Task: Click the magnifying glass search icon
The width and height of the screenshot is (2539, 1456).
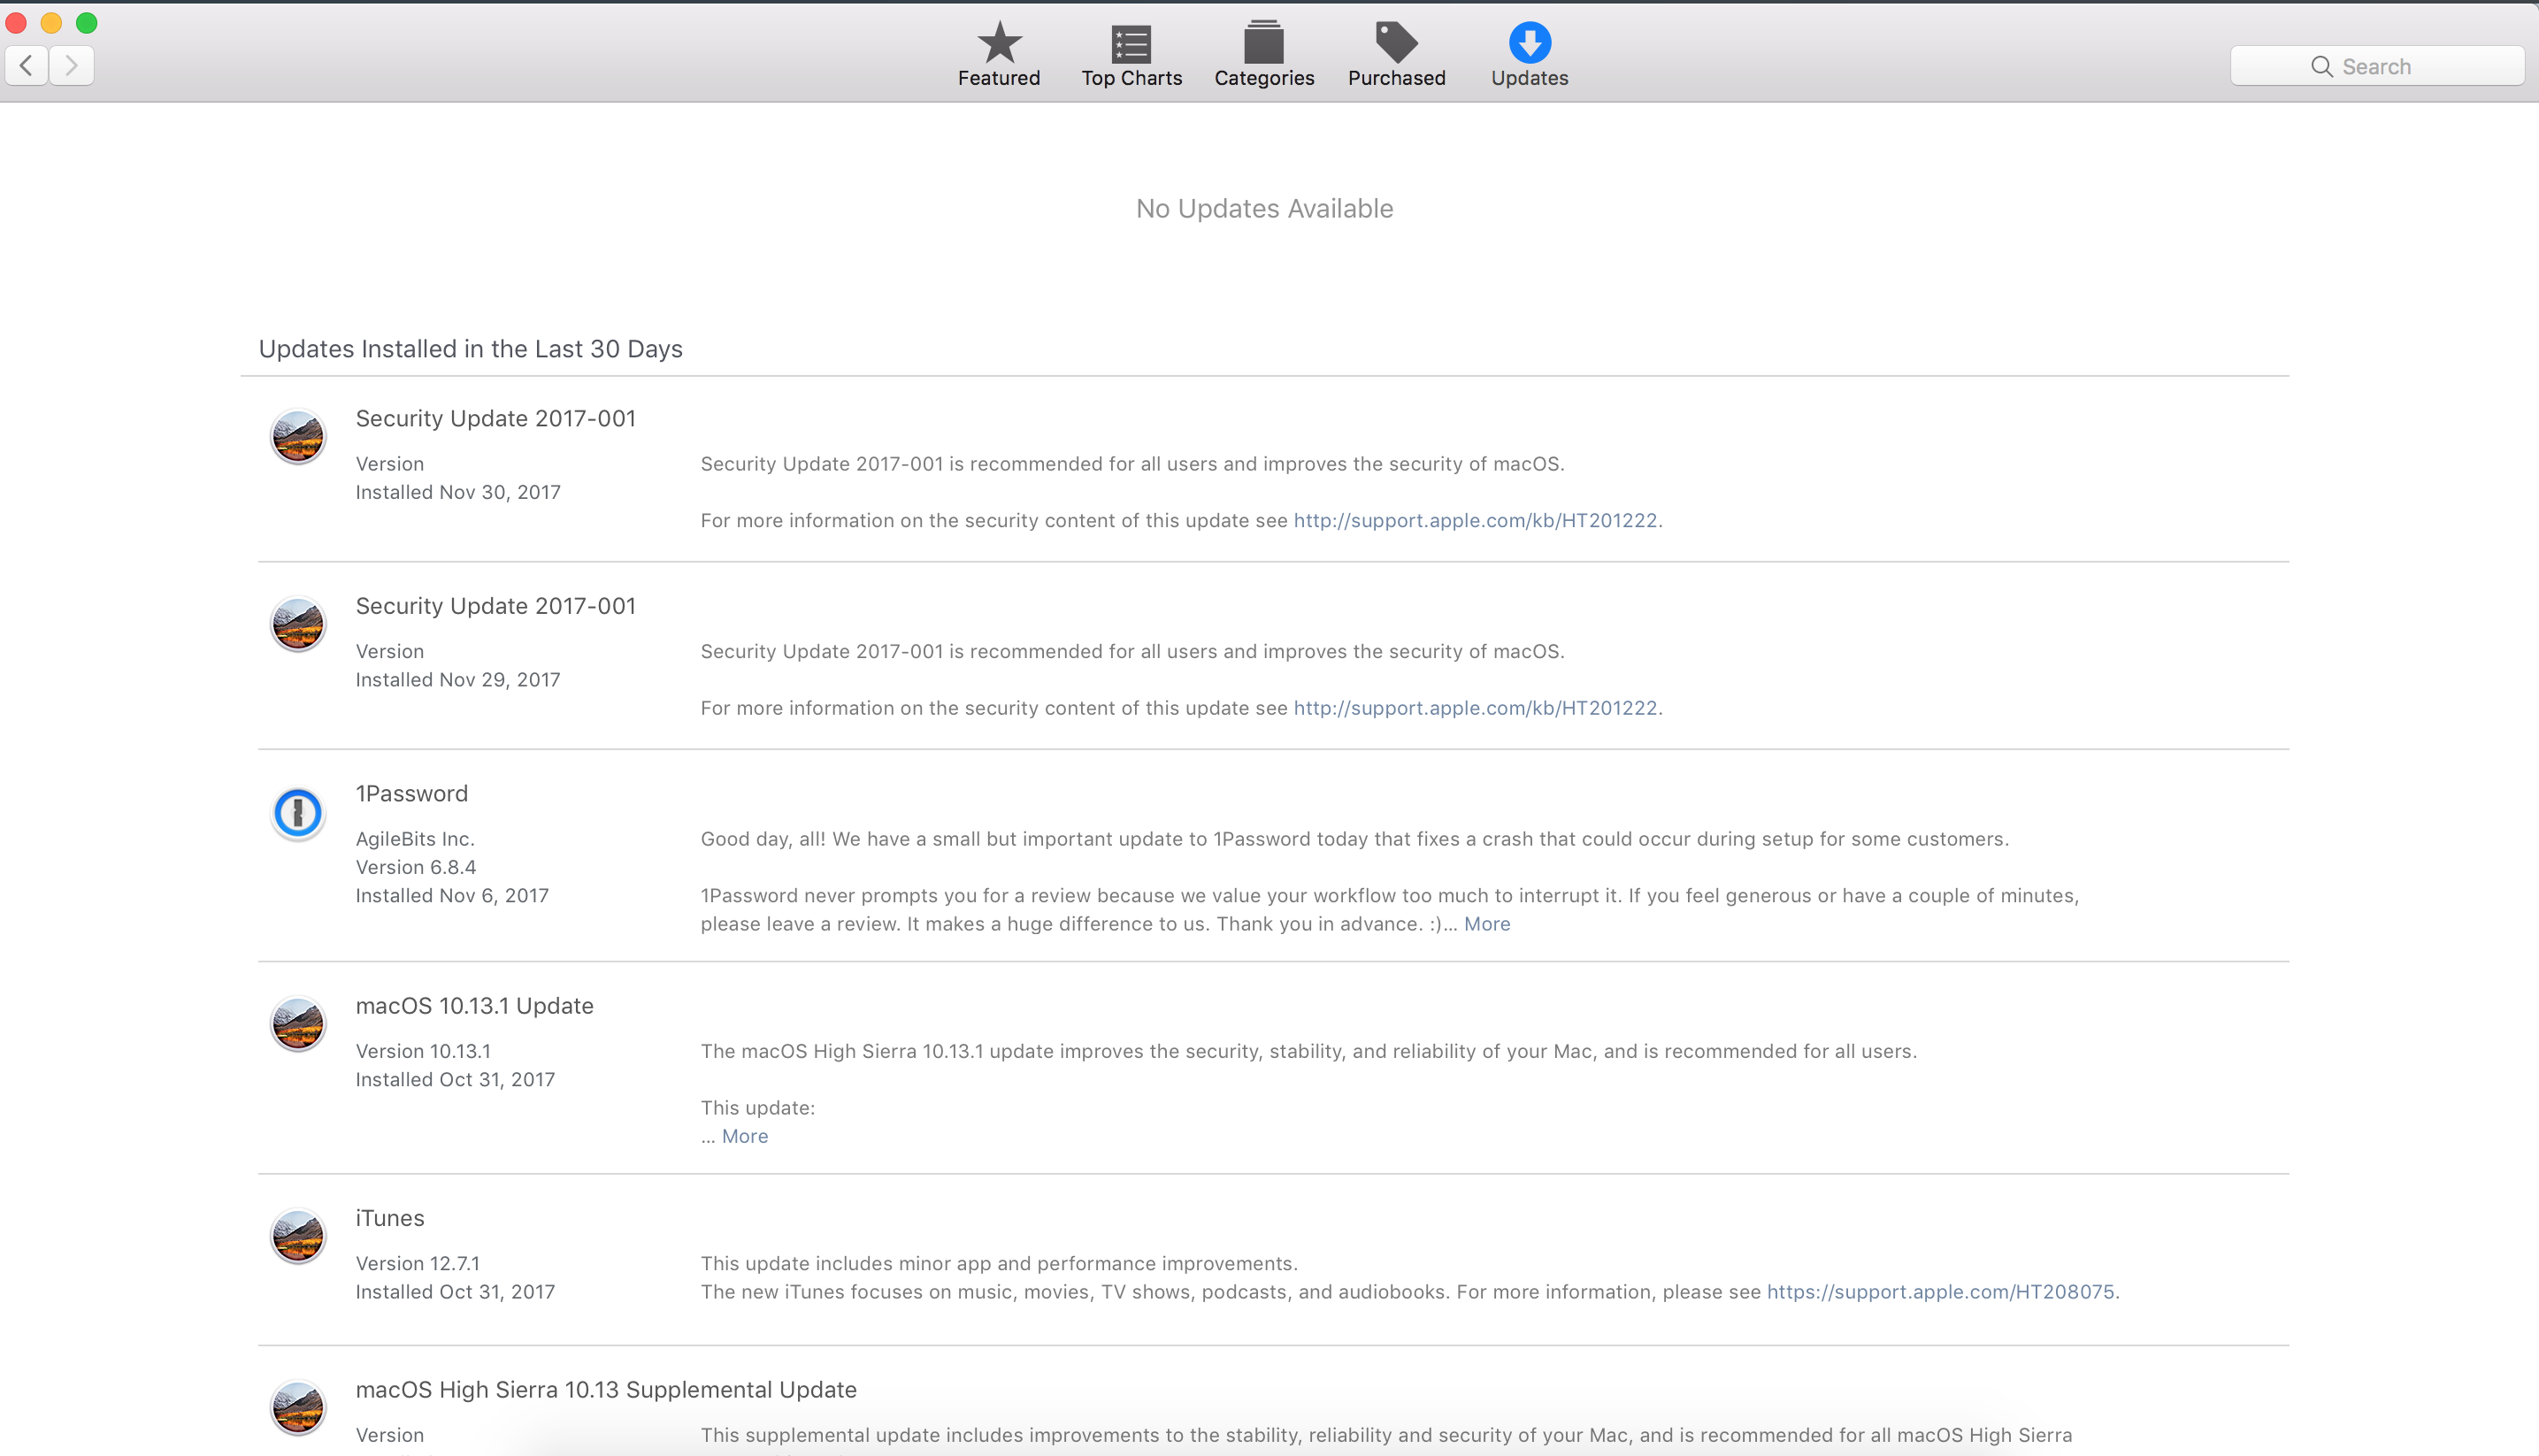Action: click(2322, 67)
